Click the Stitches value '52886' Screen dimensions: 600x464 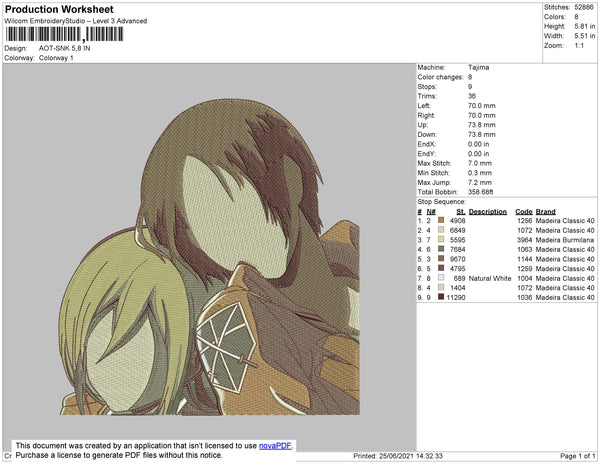tap(584, 7)
